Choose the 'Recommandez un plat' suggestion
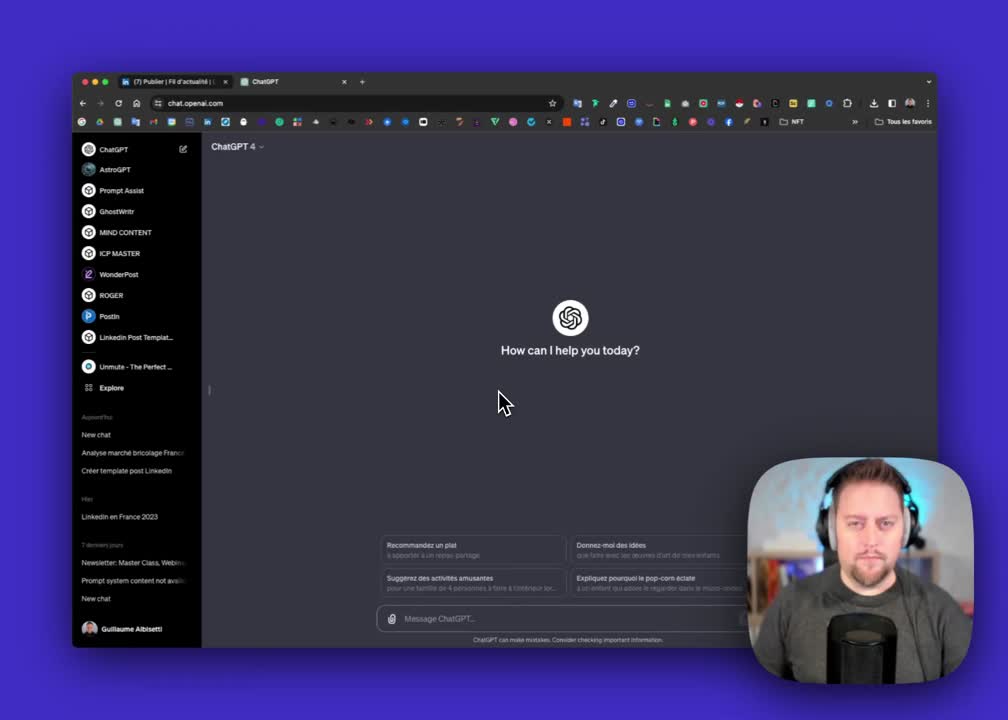The height and width of the screenshot is (720, 1008). pos(472,550)
